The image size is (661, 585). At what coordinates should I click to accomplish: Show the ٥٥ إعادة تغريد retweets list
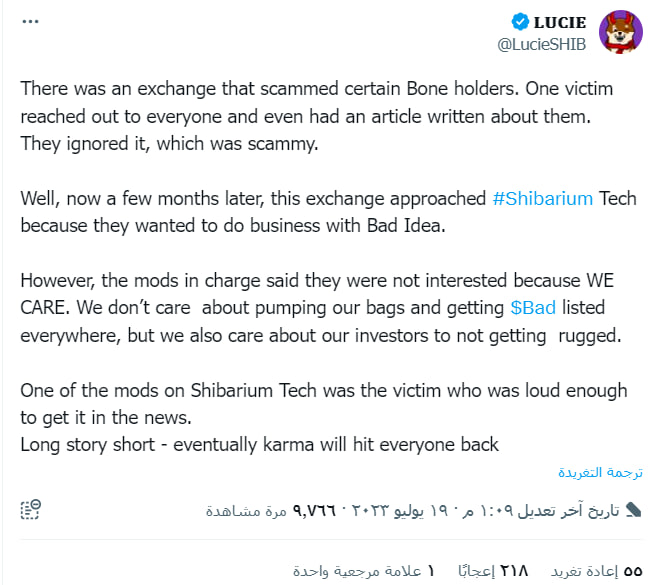(597, 571)
